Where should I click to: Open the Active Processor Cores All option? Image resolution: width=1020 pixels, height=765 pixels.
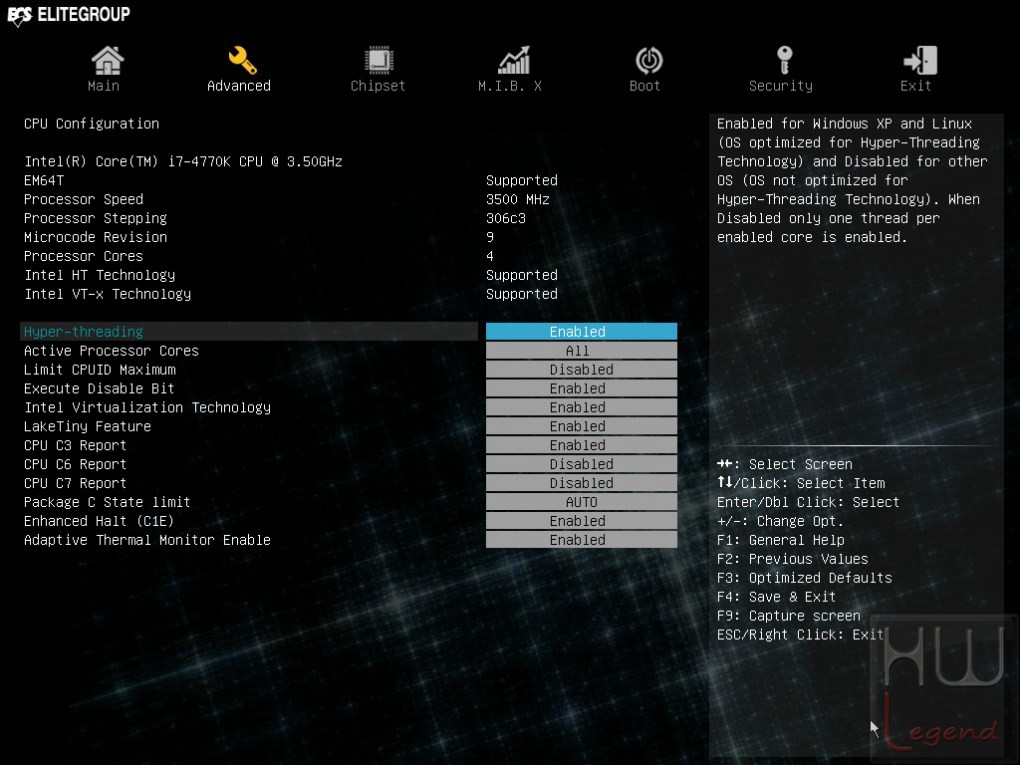(581, 351)
